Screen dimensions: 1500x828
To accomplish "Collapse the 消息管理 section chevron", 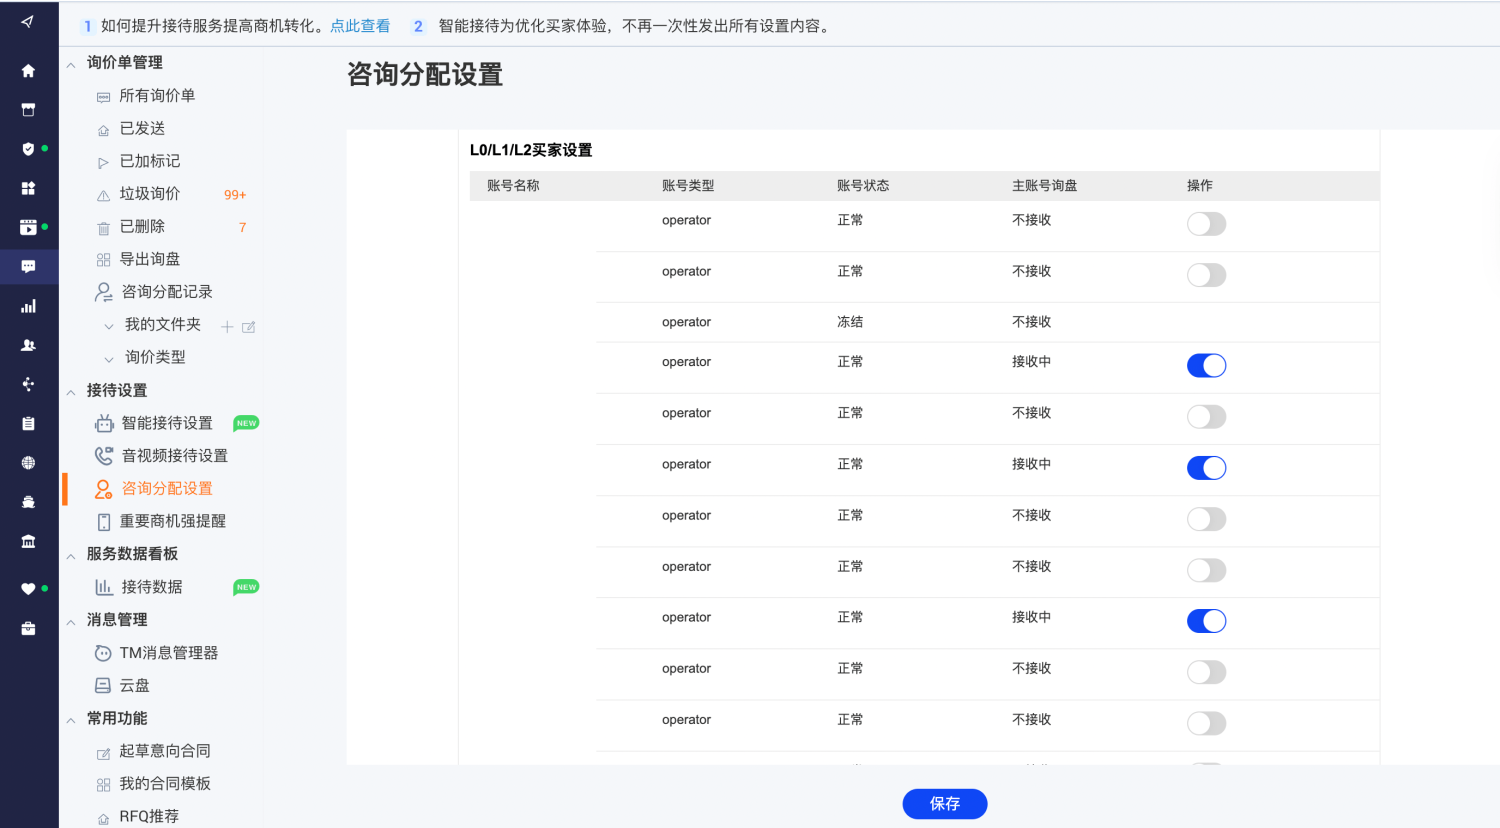I will coord(71,622).
